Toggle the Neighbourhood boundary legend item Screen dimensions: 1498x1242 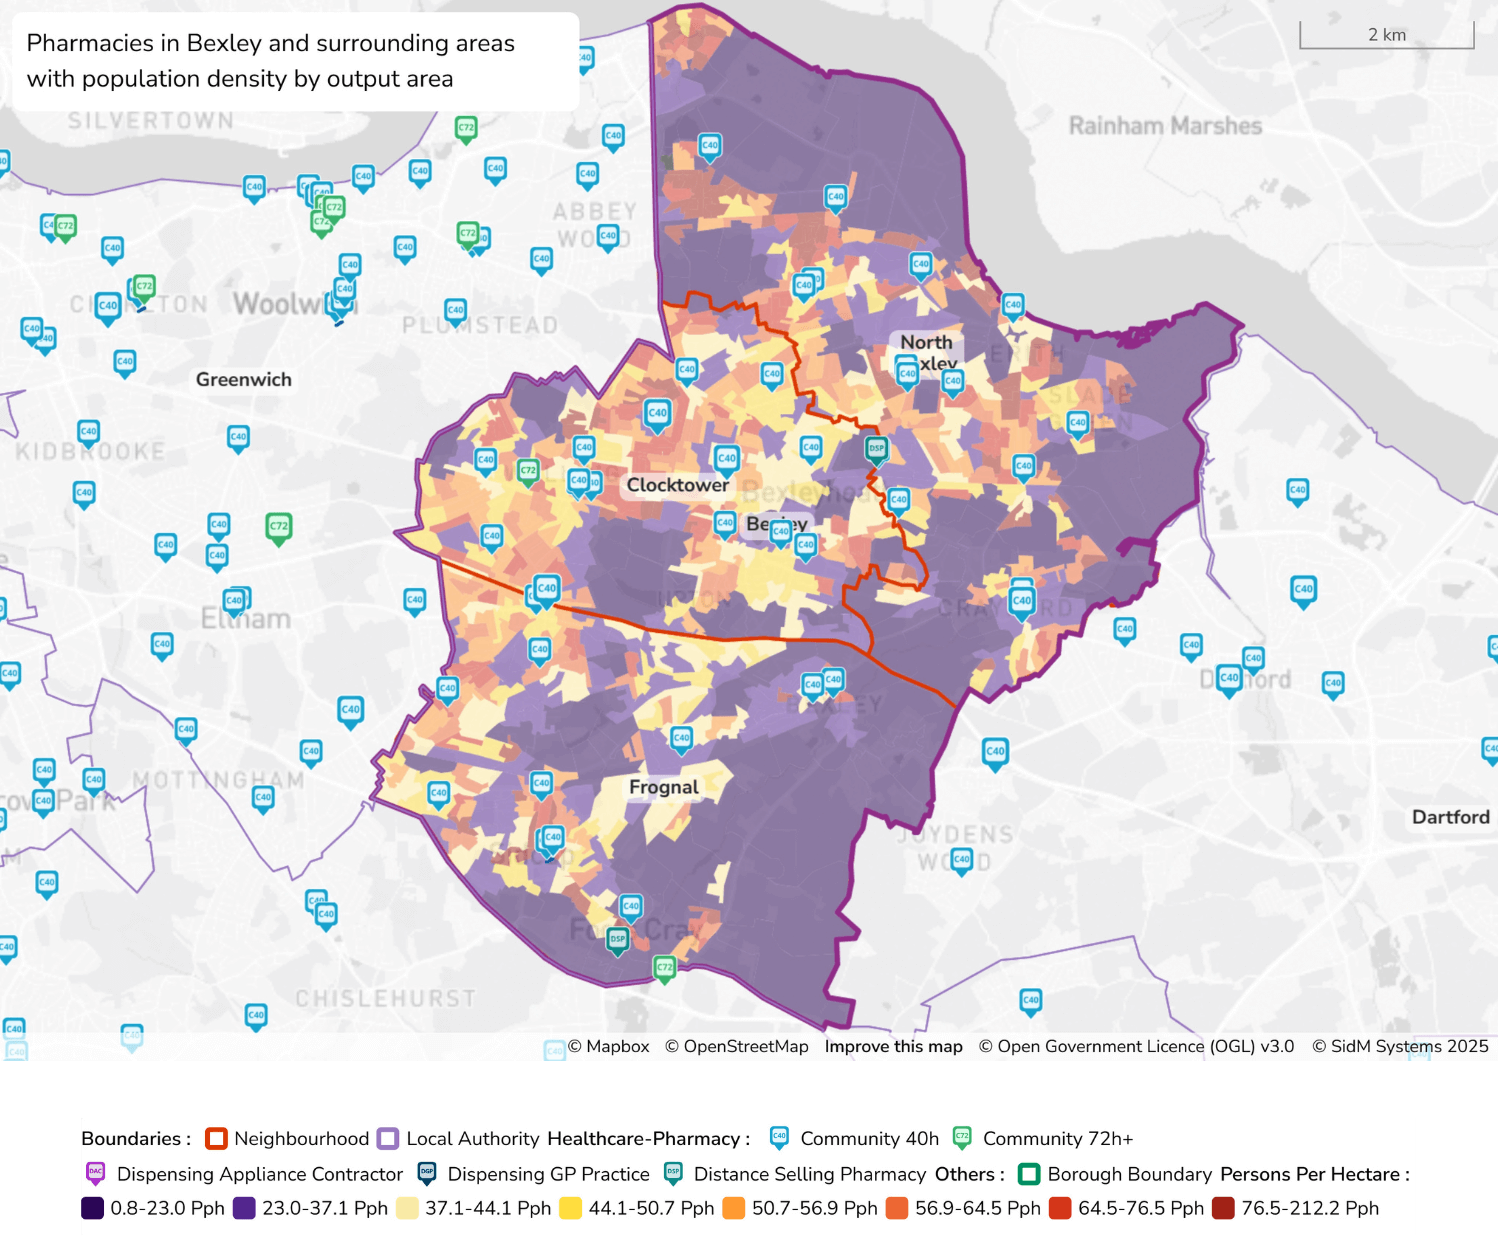(216, 1138)
